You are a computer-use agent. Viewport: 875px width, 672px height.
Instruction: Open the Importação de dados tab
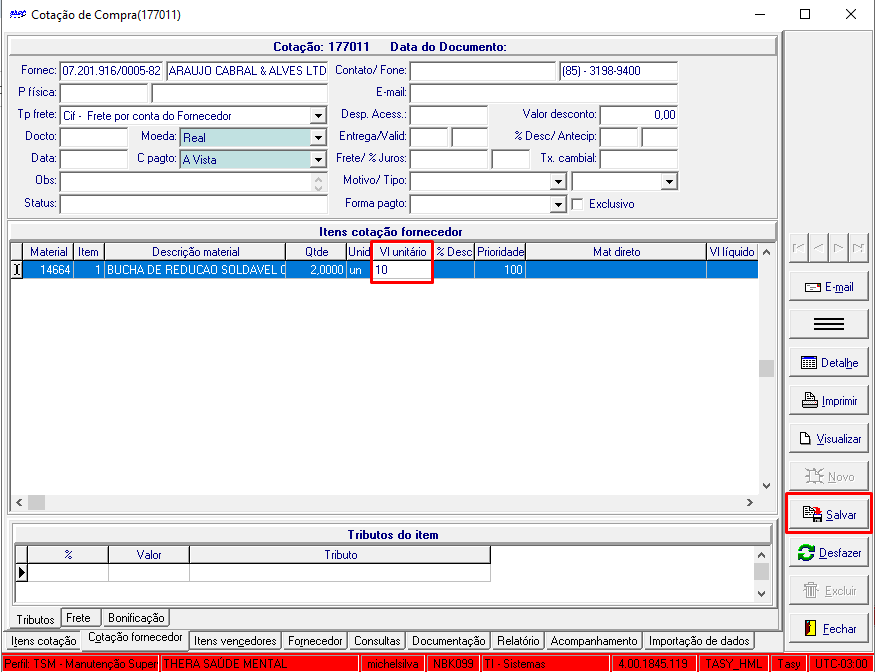click(699, 641)
